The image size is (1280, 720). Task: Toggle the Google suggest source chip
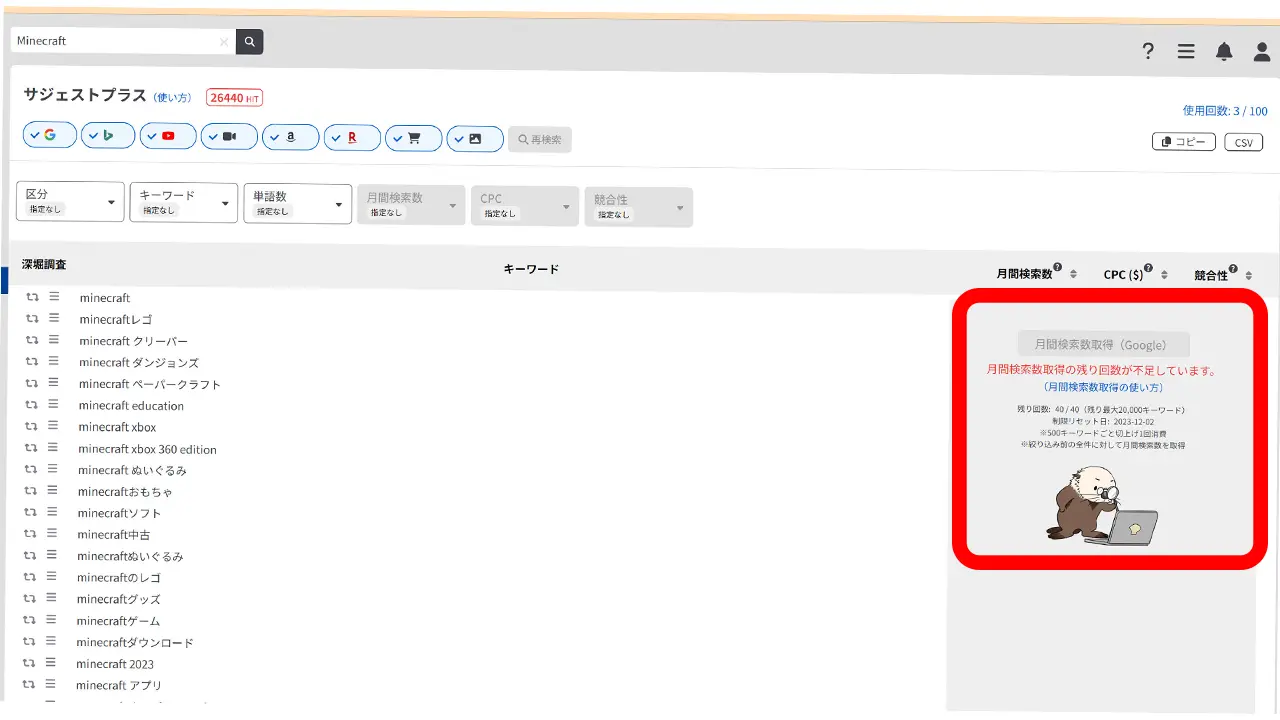pyautogui.click(x=50, y=135)
